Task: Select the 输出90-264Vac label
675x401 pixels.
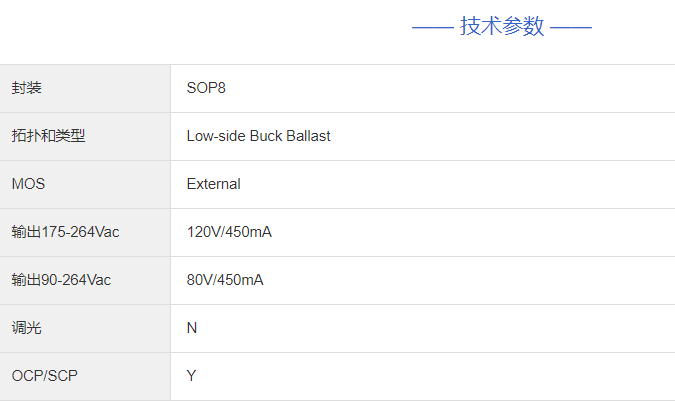Action: coord(61,280)
